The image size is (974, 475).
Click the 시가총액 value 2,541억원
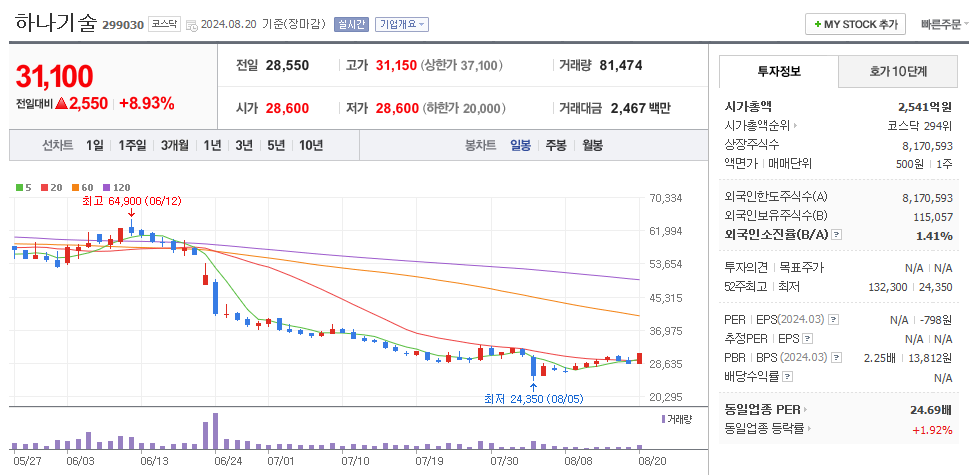pos(925,106)
